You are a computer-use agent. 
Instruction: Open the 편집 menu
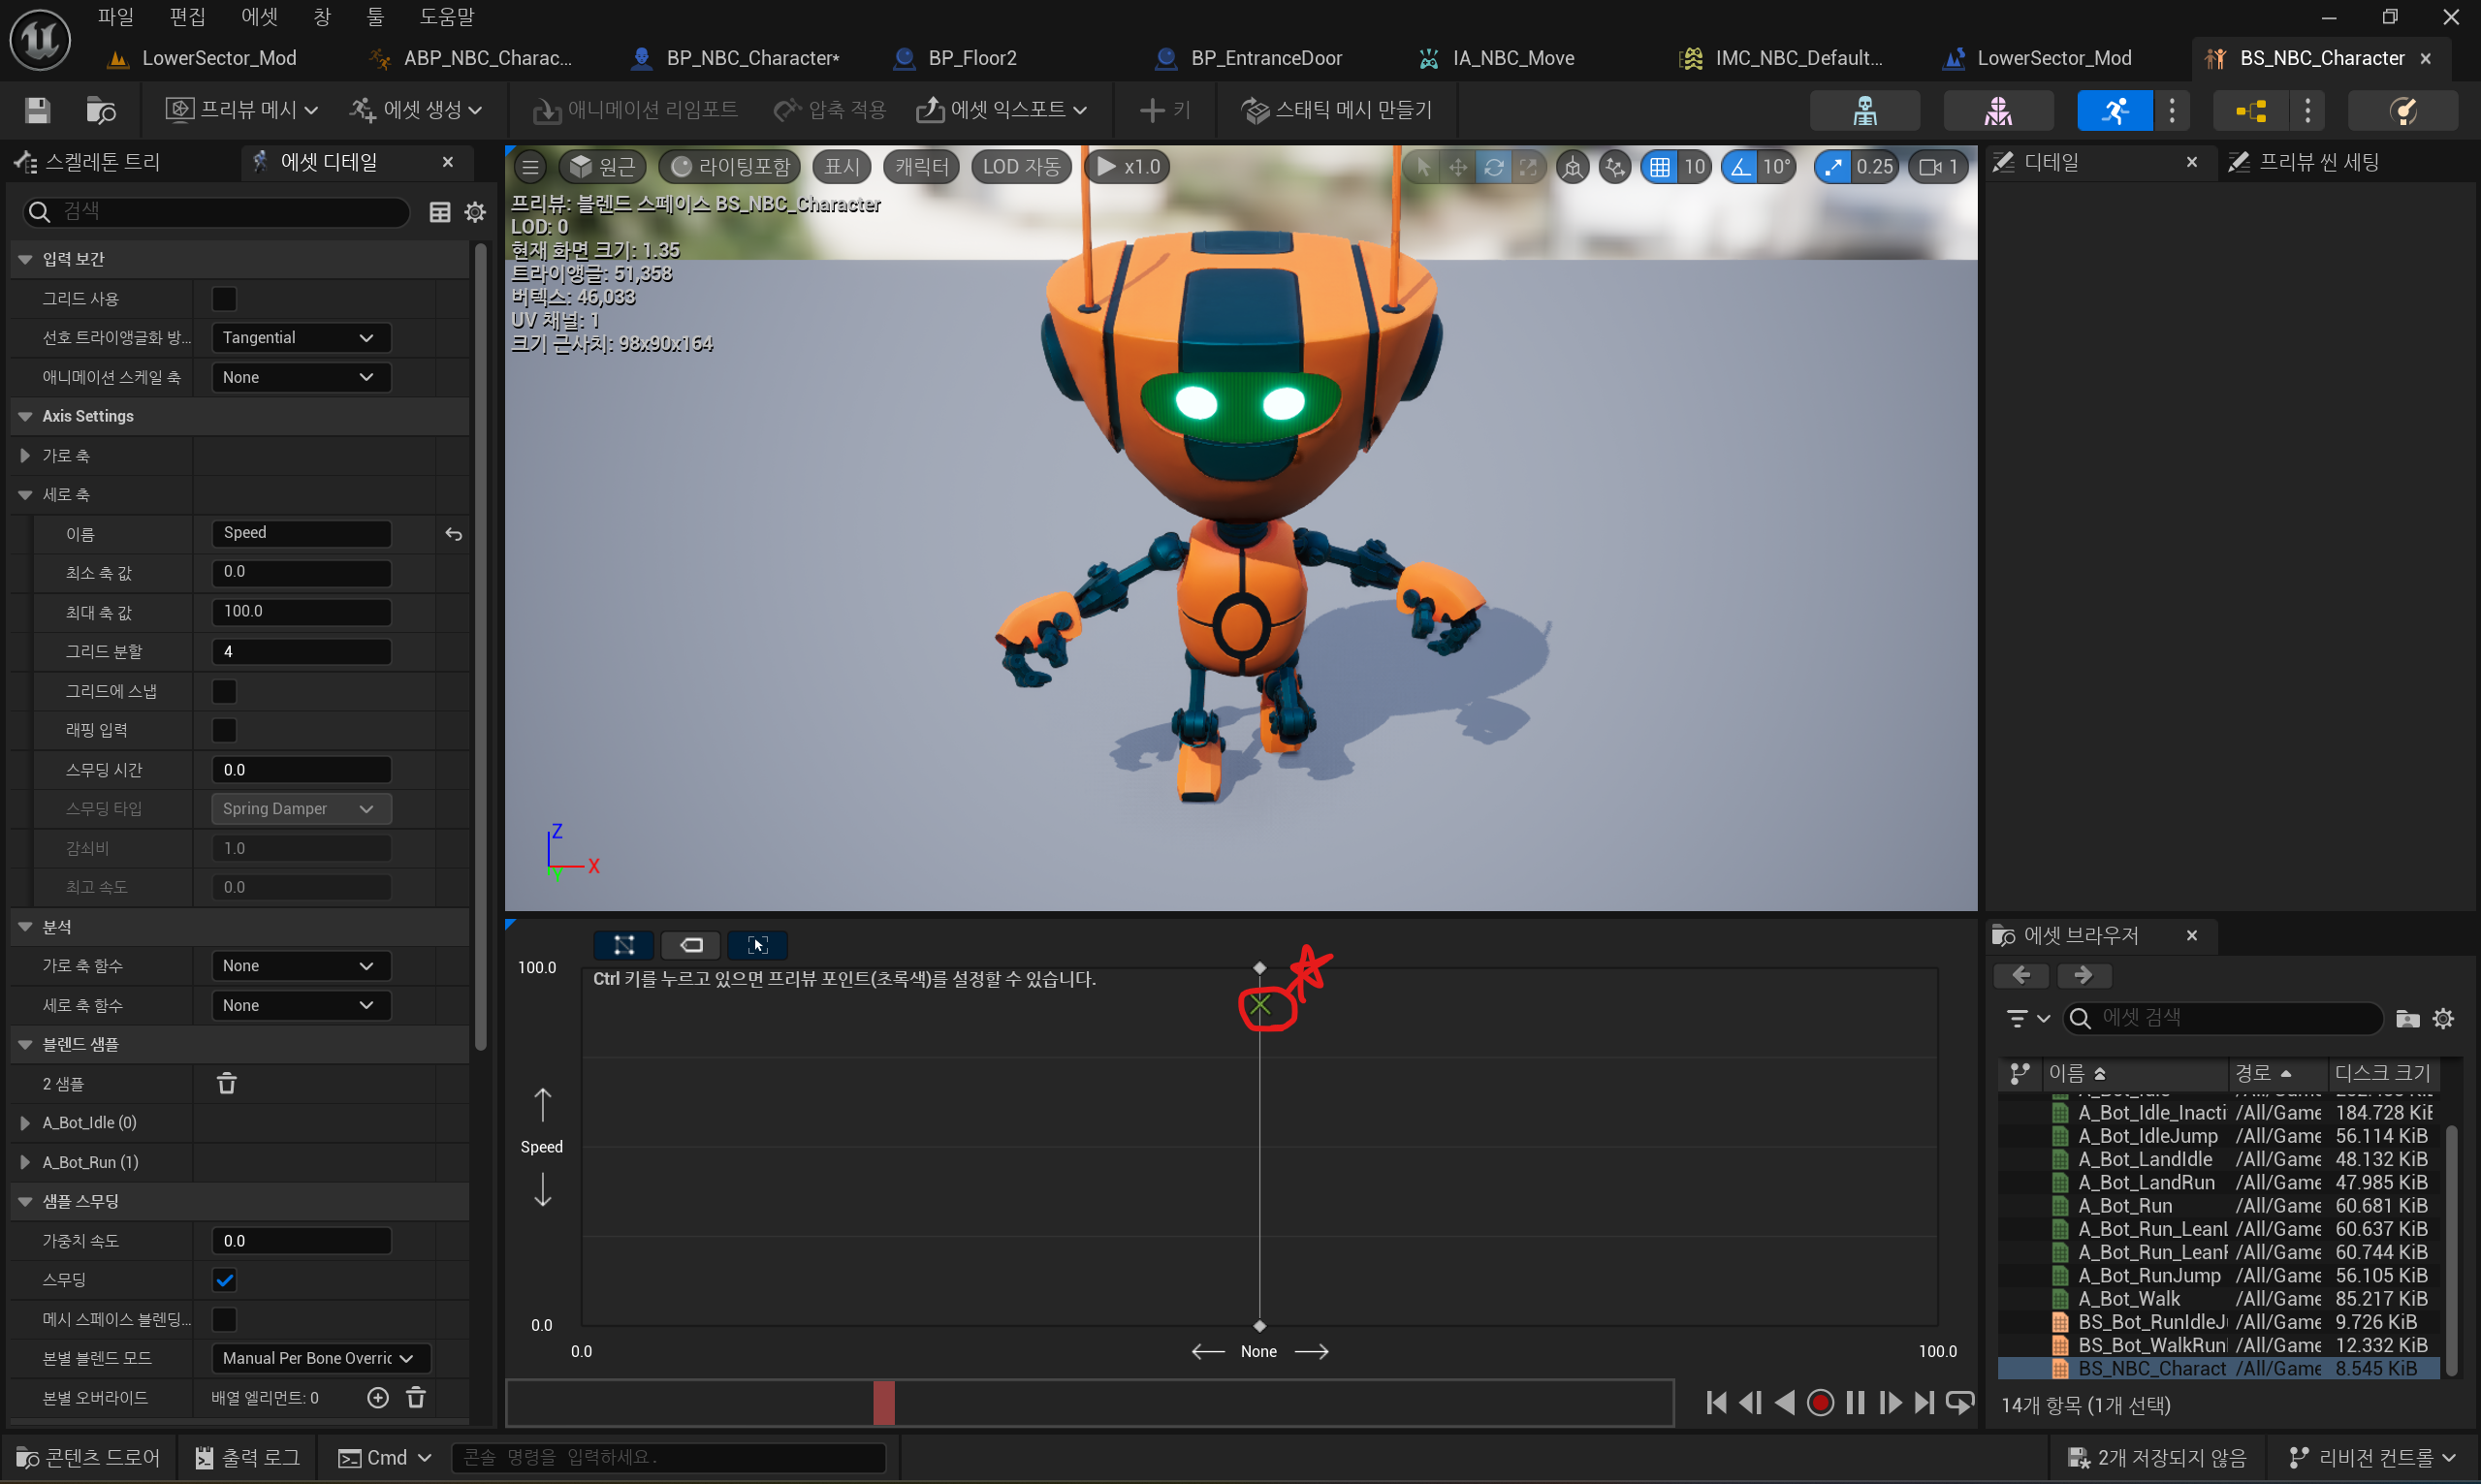[x=187, y=16]
